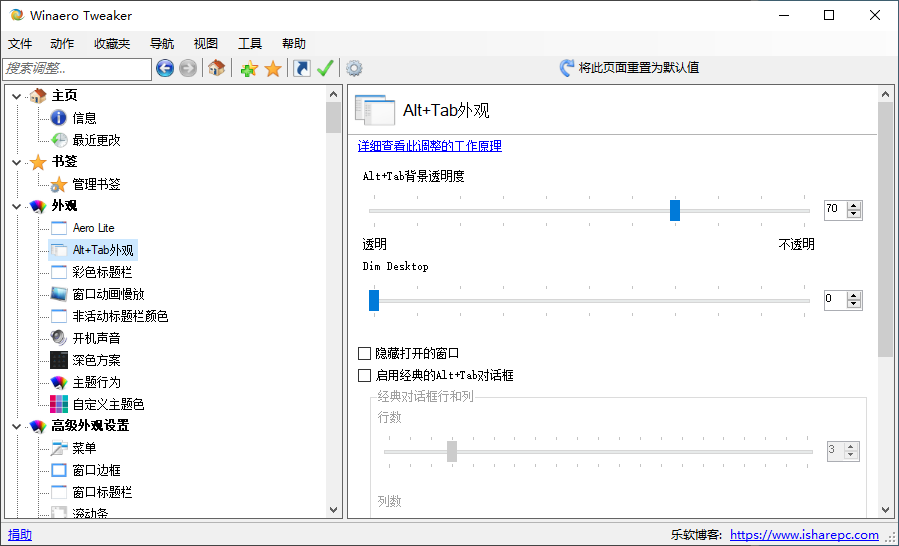Click the Aero Lite window icon
899x546 pixels.
pyautogui.click(x=58, y=228)
